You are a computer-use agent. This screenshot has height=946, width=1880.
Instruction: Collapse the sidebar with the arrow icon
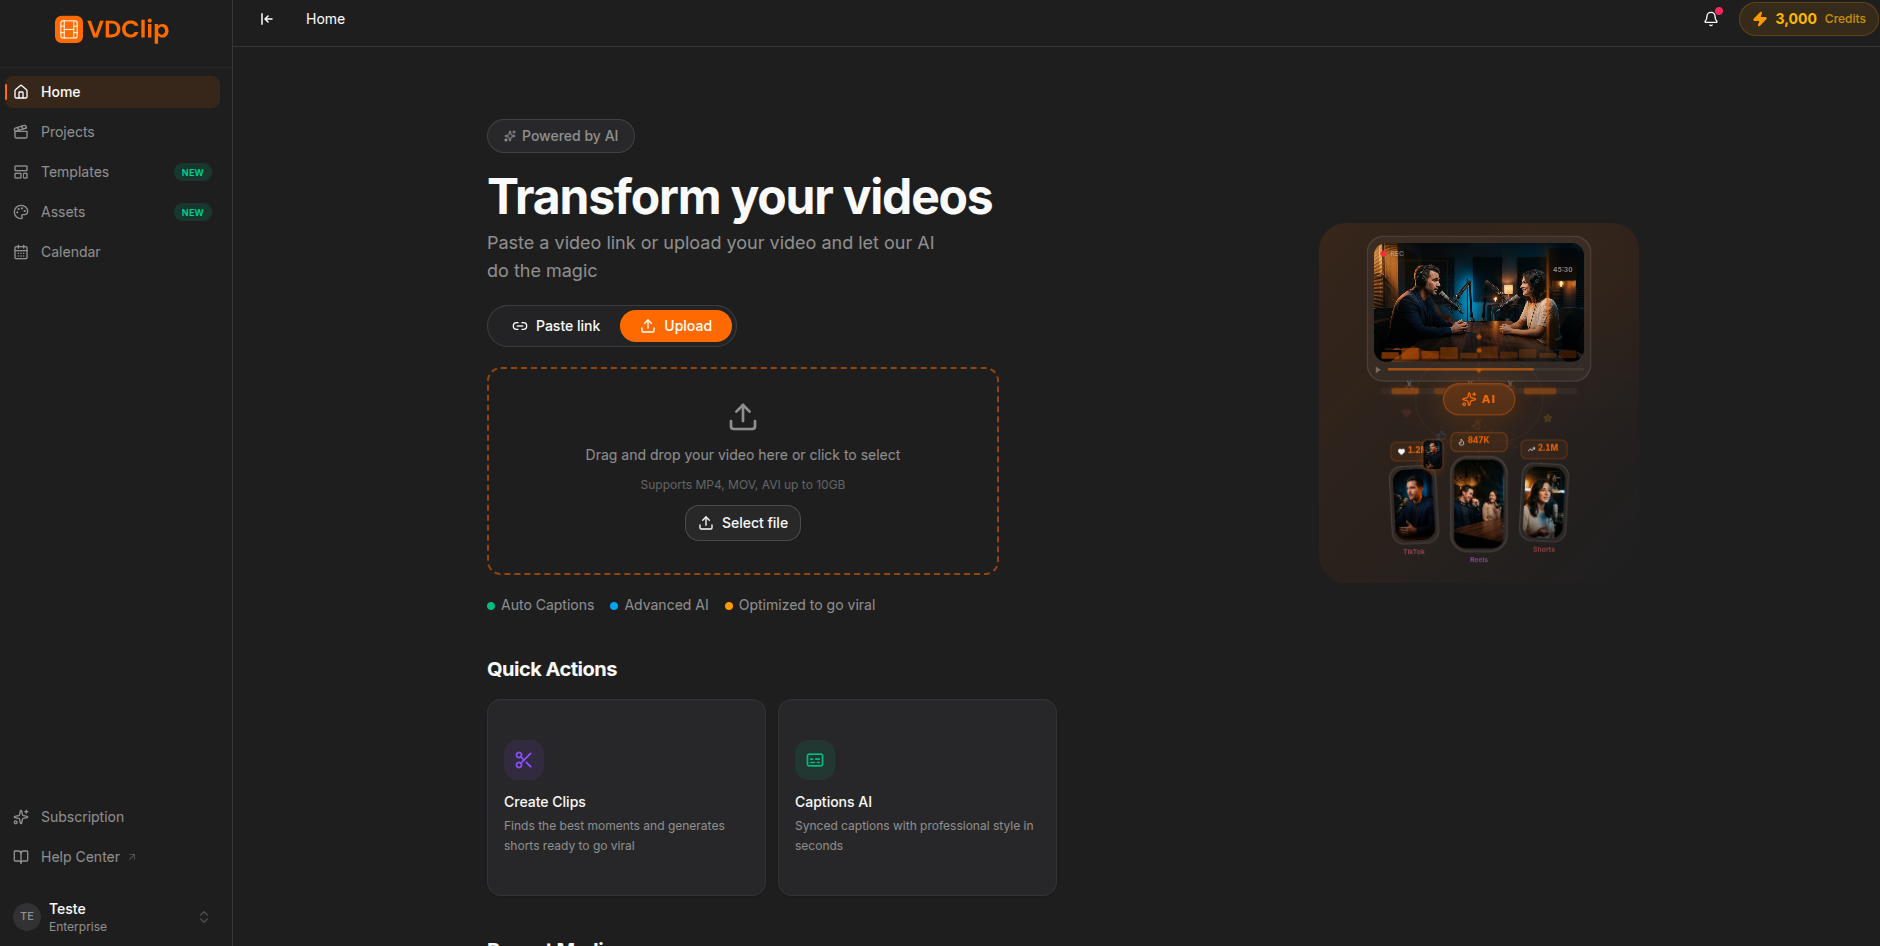[267, 19]
